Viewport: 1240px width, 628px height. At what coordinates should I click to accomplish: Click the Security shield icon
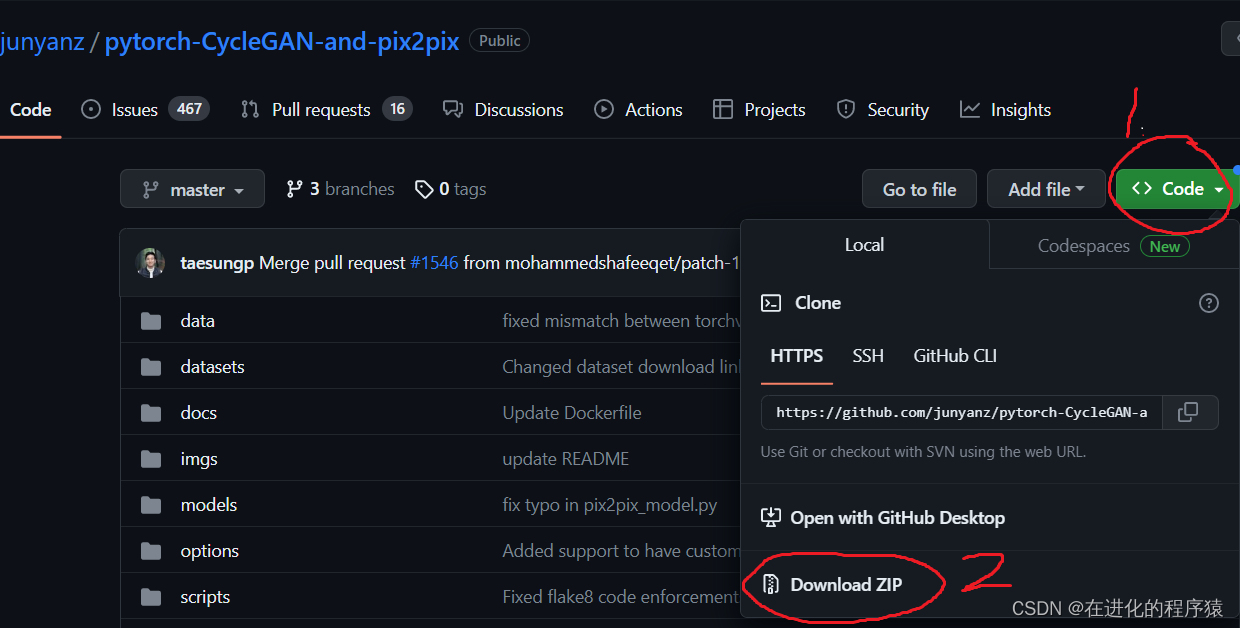pos(846,110)
